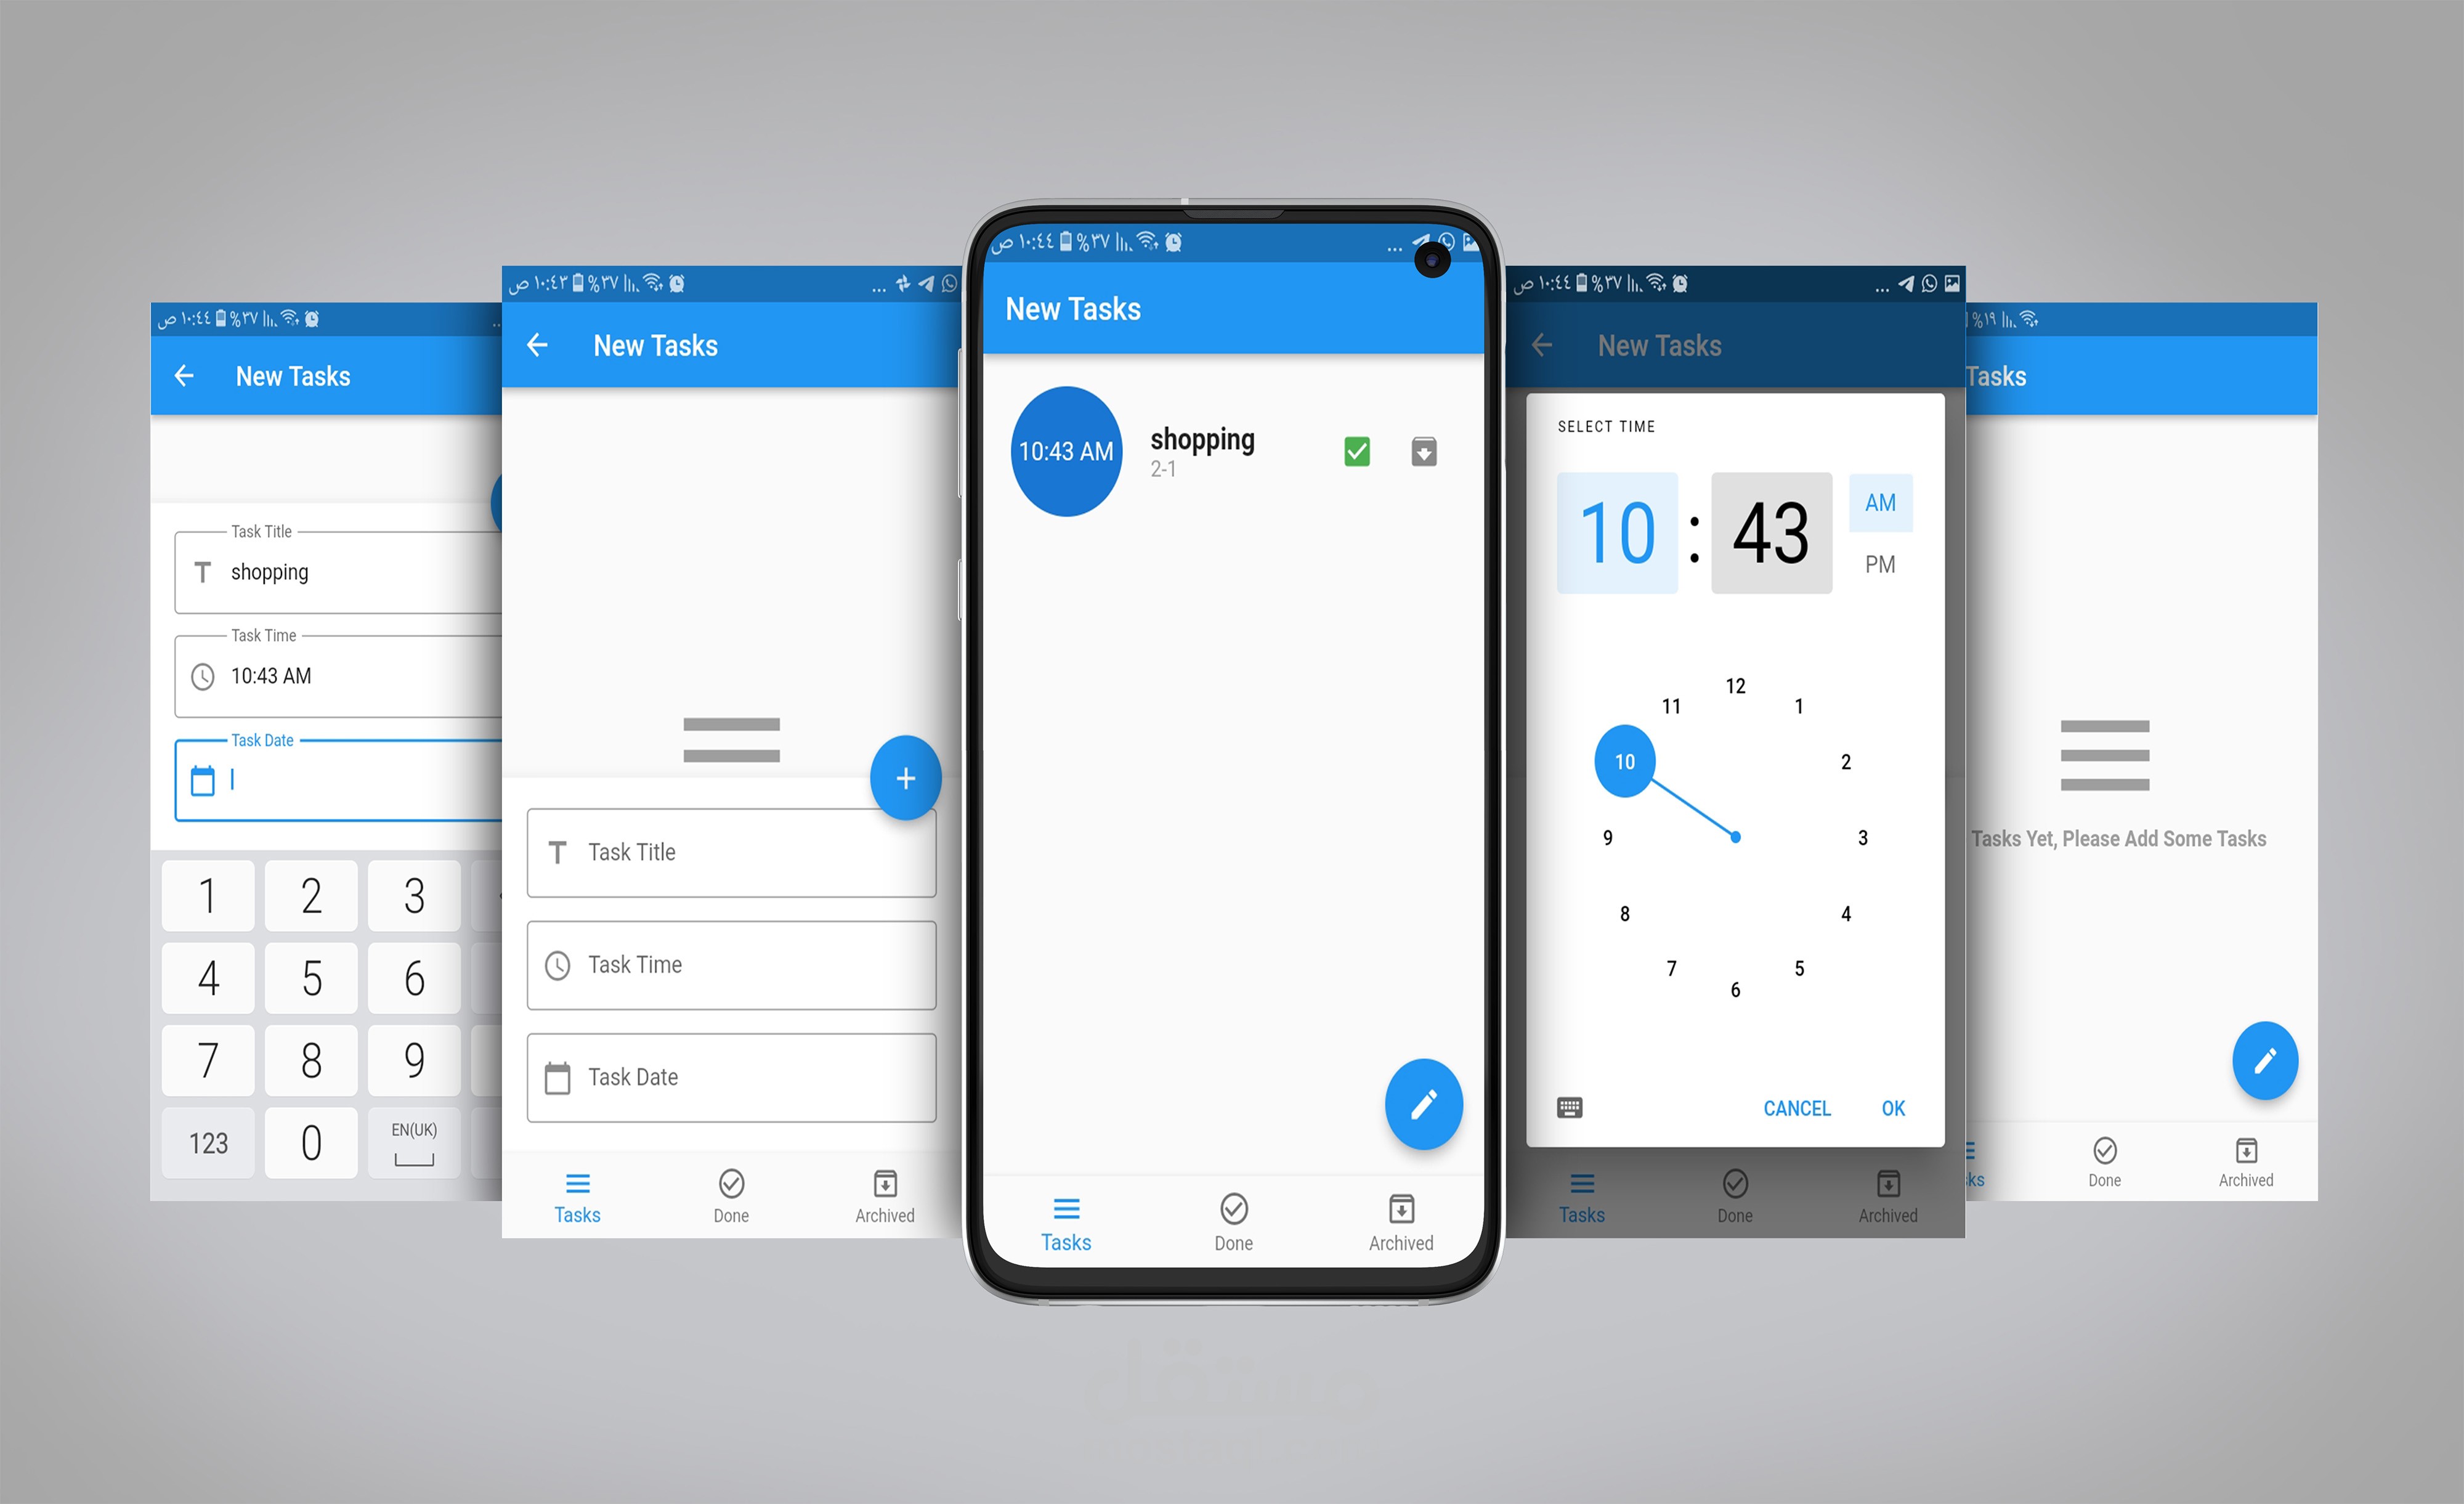Tap the Task Time clock icon
The height and width of the screenshot is (1504, 2464).
(560, 967)
